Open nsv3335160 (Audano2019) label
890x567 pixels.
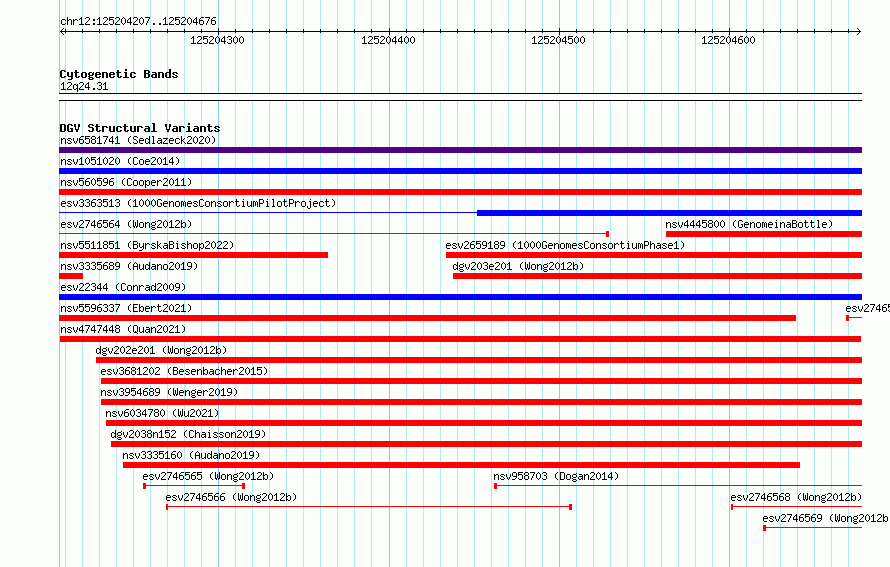(191, 455)
